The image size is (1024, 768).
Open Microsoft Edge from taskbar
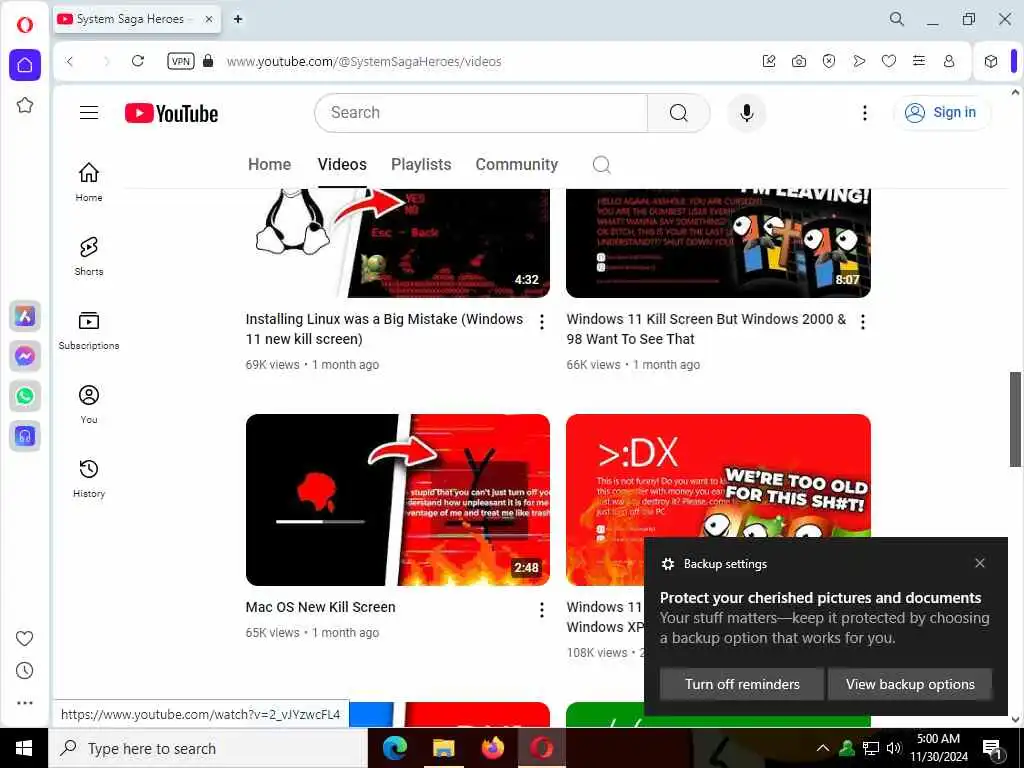tap(395, 748)
